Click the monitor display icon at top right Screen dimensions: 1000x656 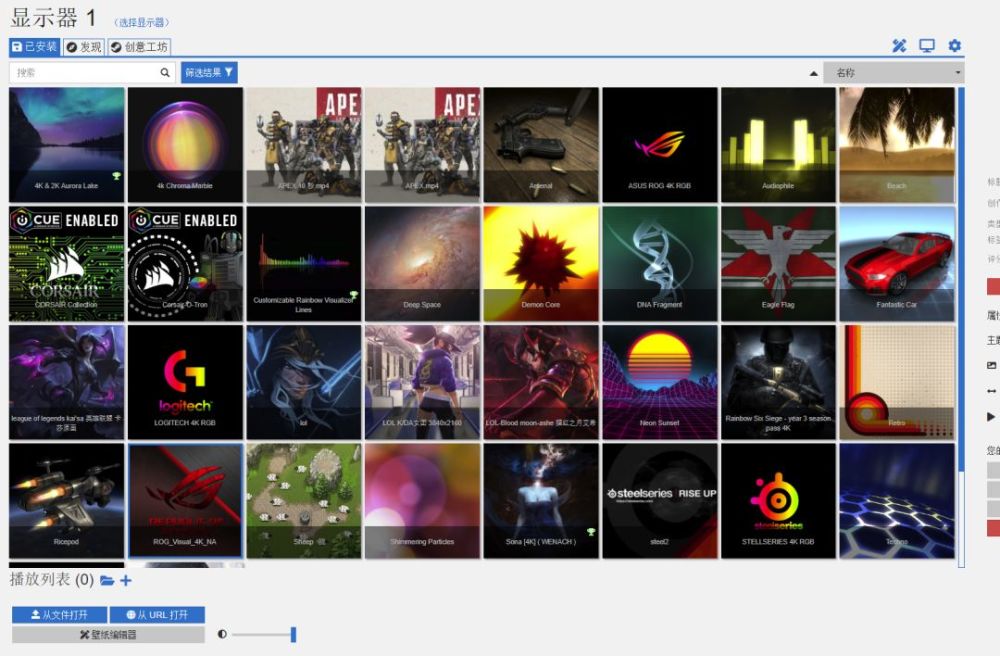tap(927, 46)
